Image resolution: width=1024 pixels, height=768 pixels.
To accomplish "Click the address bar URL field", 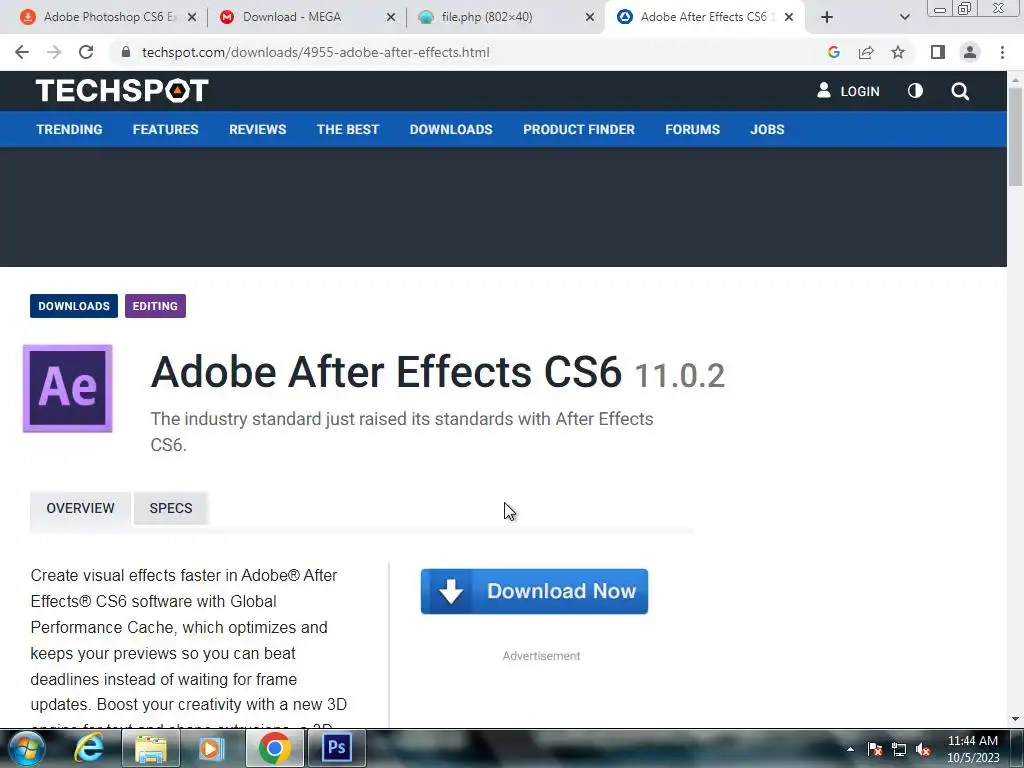I will pyautogui.click(x=315, y=52).
